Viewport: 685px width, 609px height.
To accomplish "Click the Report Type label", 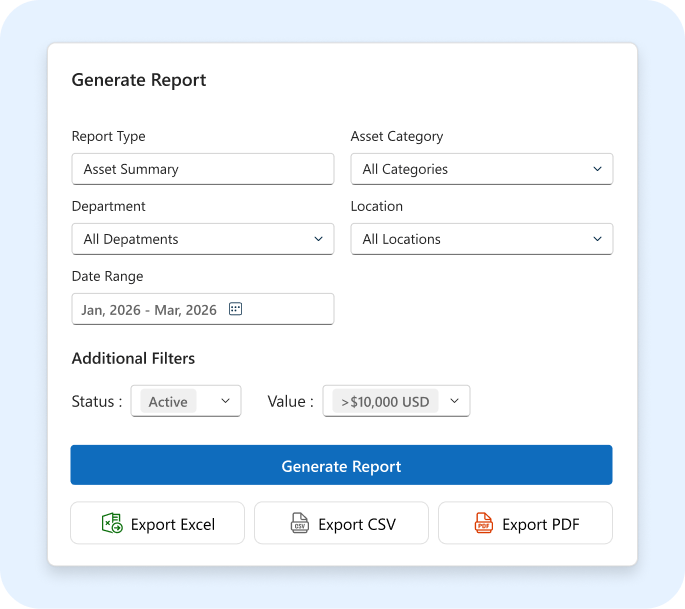I will pyautogui.click(x=108, y=136).
